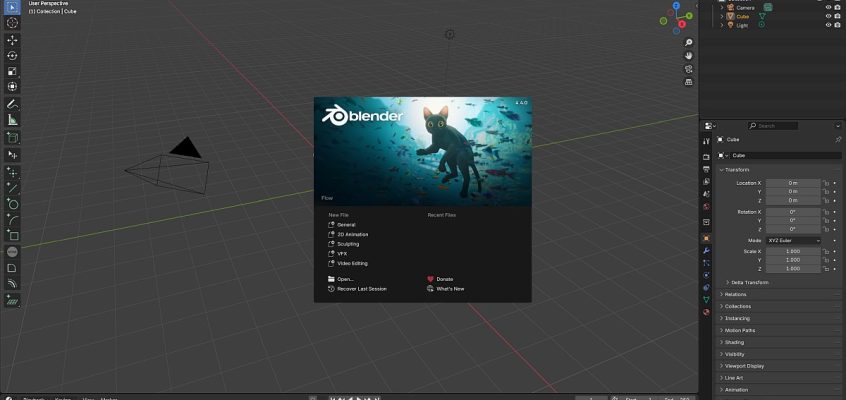
Task: Open the XYZ Euler rotation mode dropdown
Action: tap(793, 240)
